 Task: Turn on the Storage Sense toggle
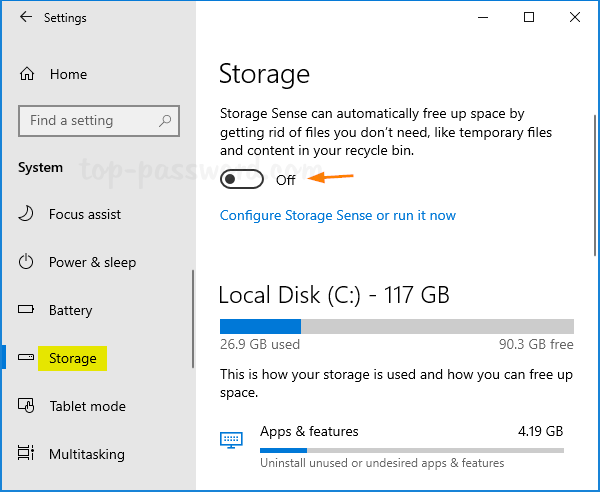point(241,180)
